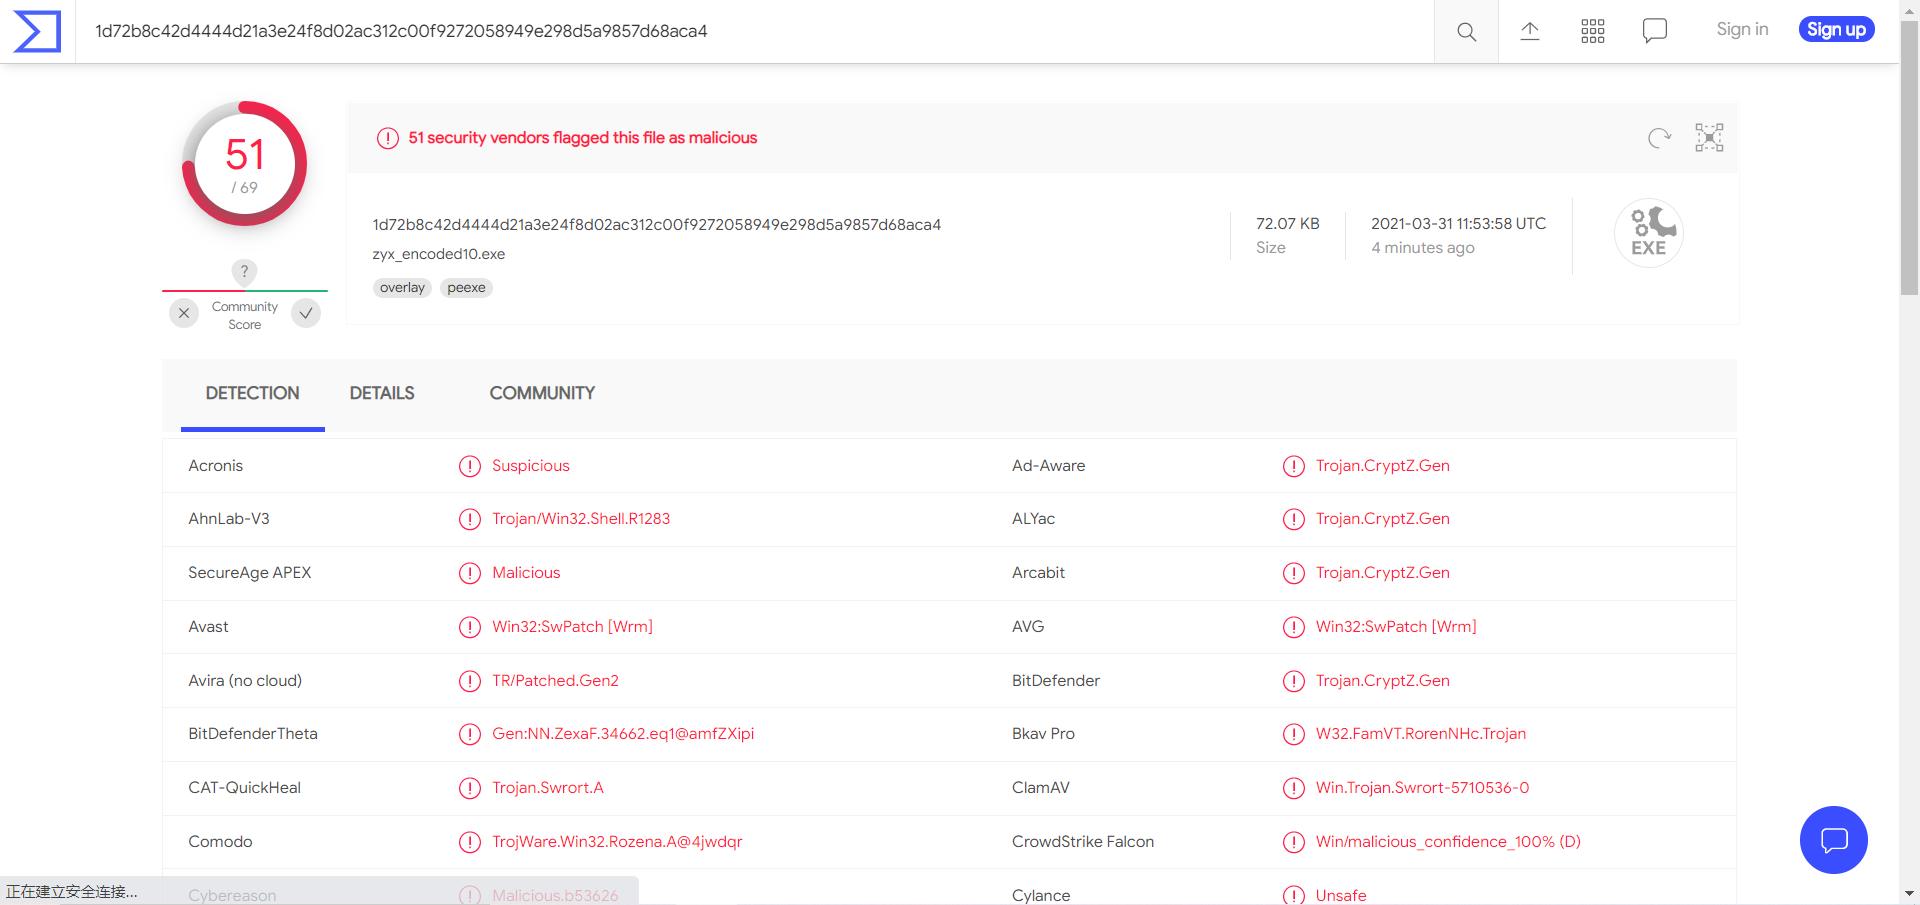This screenshot has height=905, width=1920.
Task: Click the vertical page scrollbar
Action: [x=1909, y=160]
